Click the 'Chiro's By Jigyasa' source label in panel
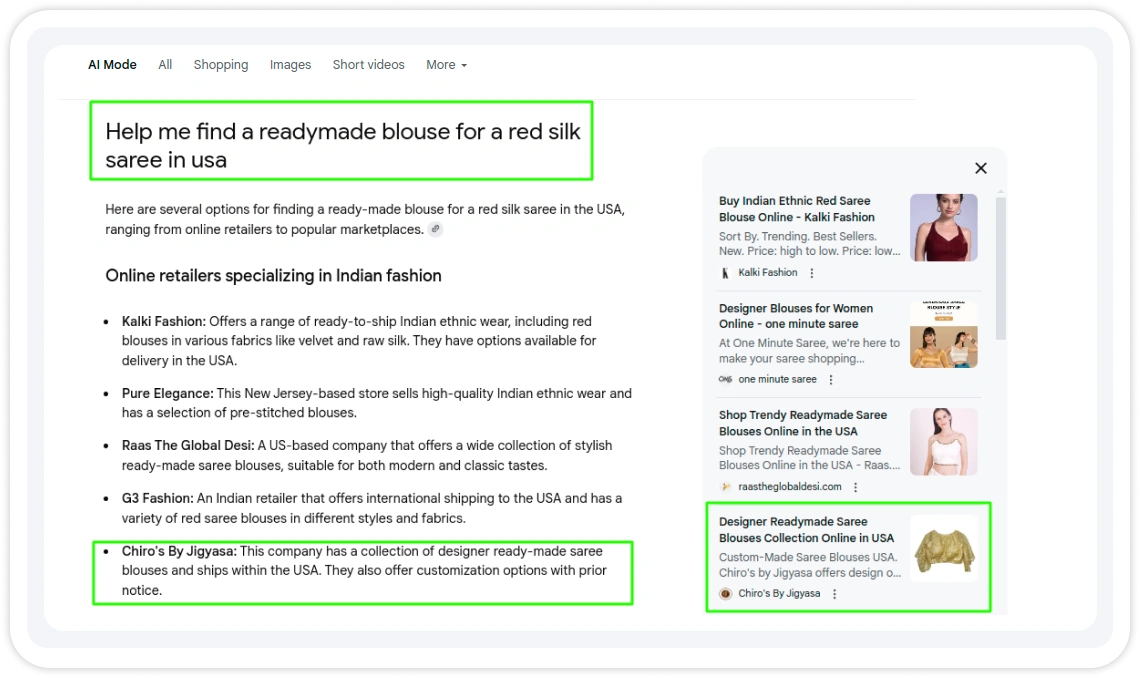Image resolution: width=1140 pixels, height=678 pixels. [779, 594]
